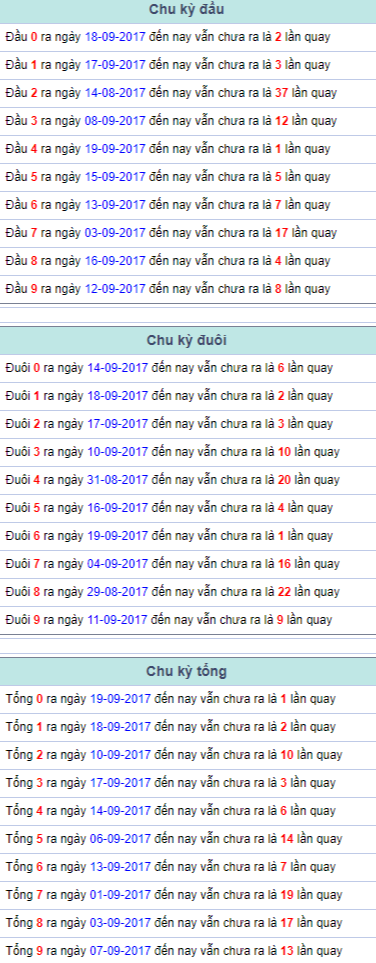Select the row 'Đầu 3 ra ngày 08-09-2017'
This screenshot has width=376, height=963.
tap(188, 121)
